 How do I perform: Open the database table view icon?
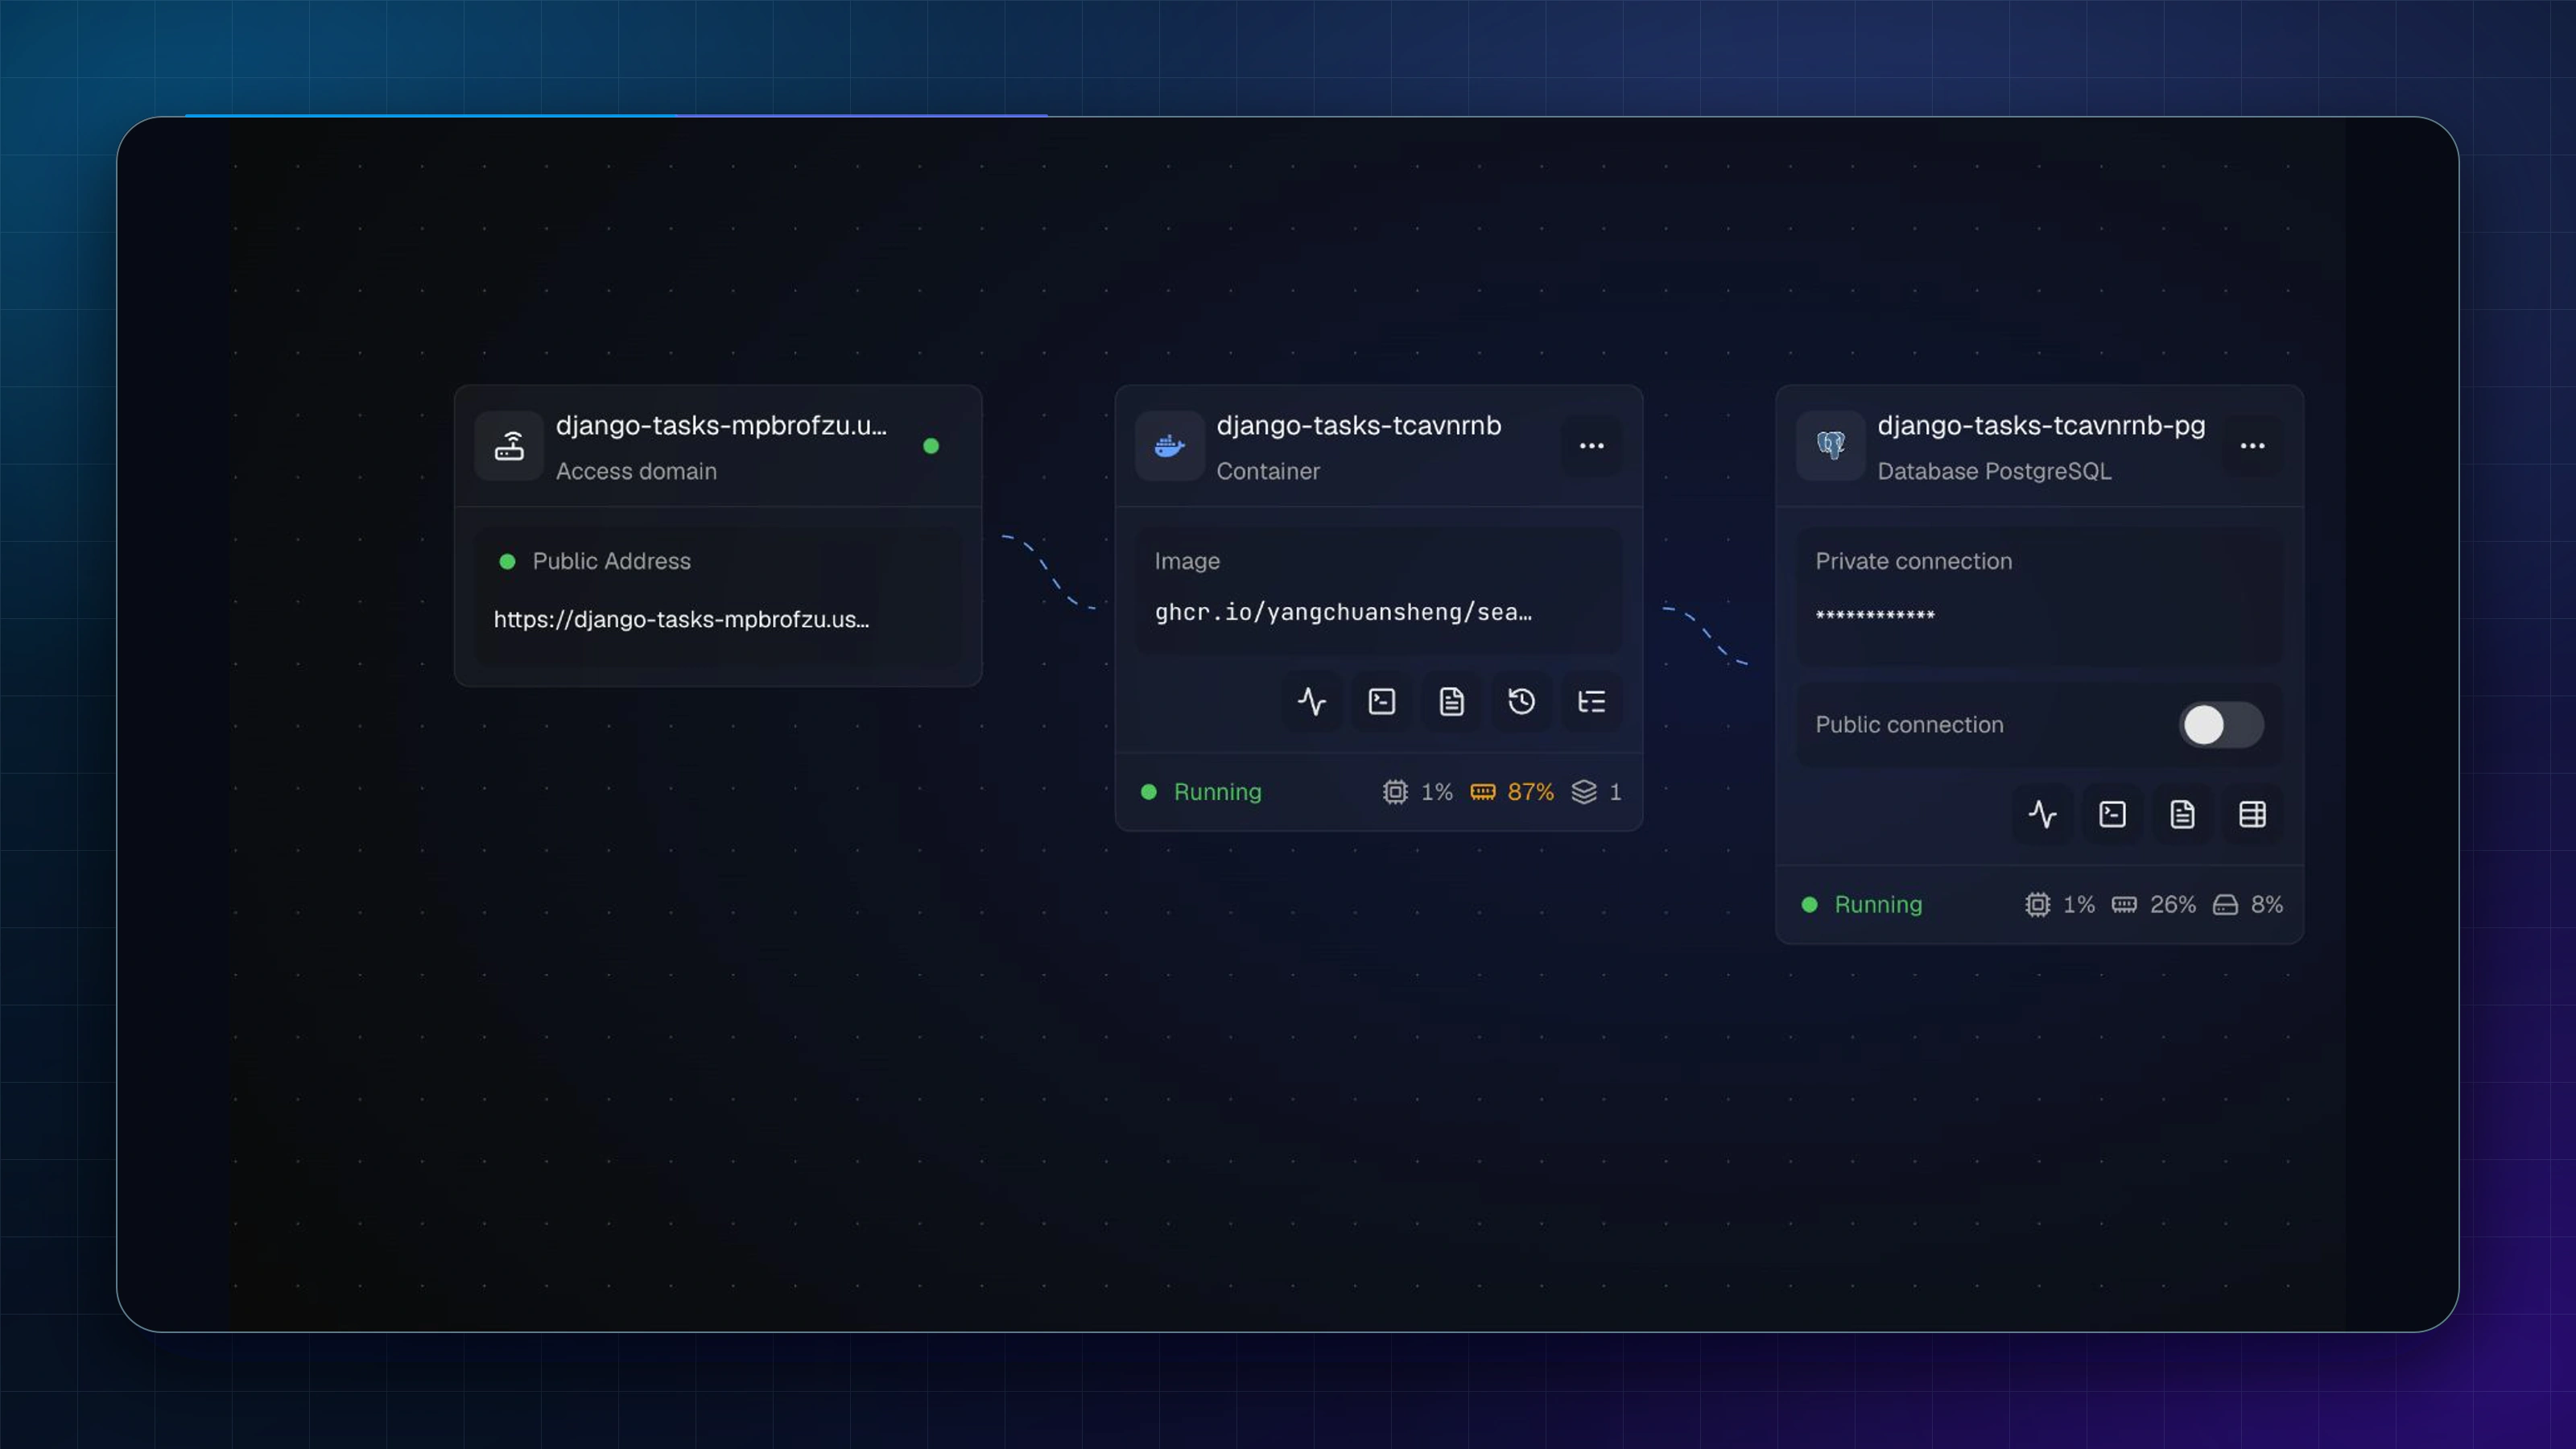tap(2253, 815)
